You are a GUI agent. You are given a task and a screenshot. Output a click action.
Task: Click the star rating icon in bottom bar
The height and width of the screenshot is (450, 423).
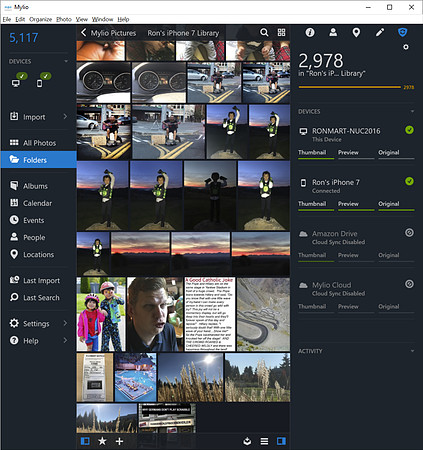(x=102, y=441)
